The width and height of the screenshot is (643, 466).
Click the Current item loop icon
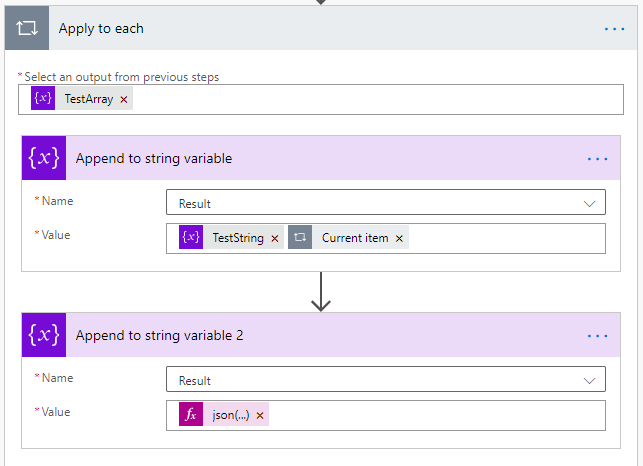tap(300, 237)
